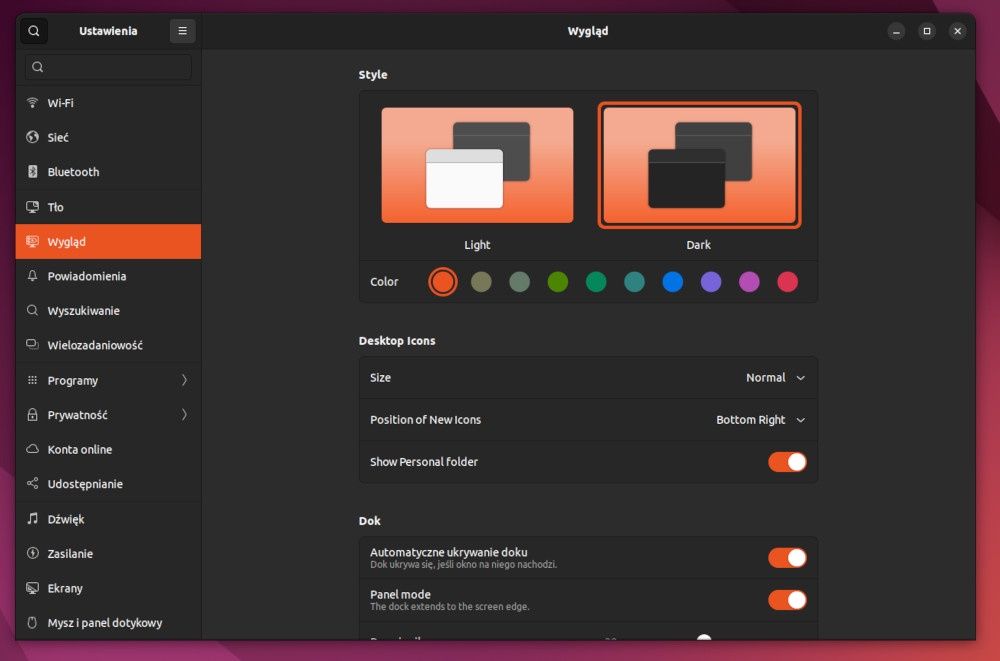The height and width of the screenshot is (661, 1000).
Task: Choose the olive green accent color
Action: pyautogui.click(x=557, y=281)
